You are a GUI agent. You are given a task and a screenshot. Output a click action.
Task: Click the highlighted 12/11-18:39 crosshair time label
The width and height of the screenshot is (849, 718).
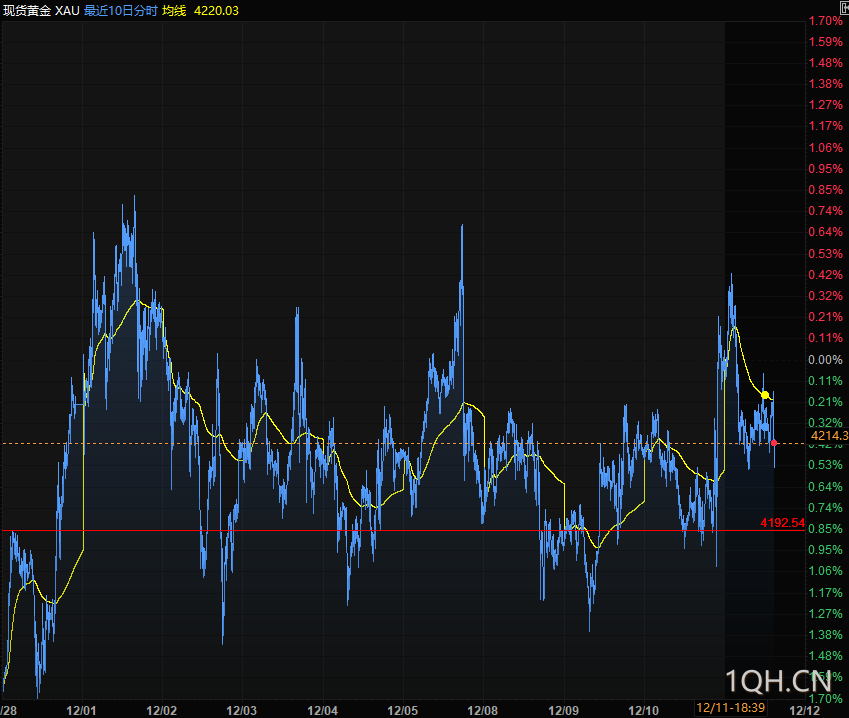click(730, 708)
